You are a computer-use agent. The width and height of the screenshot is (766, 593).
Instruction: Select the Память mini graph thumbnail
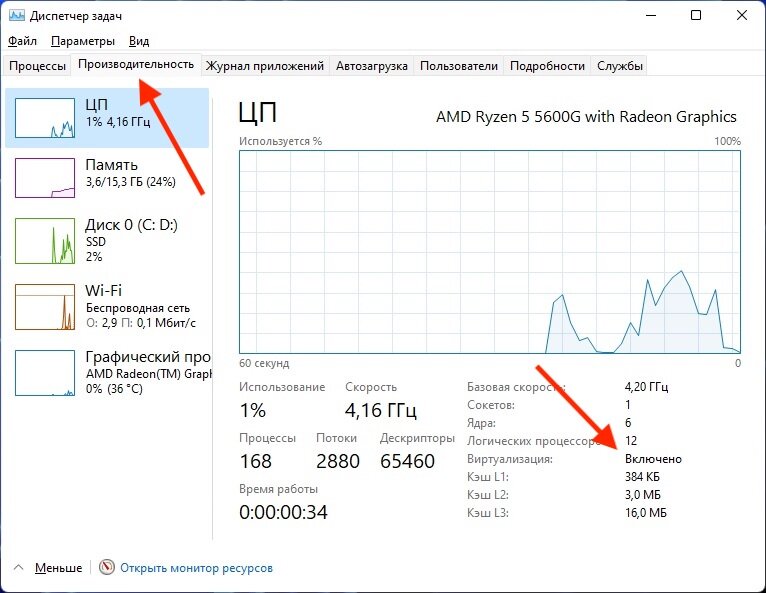[45, 178]
